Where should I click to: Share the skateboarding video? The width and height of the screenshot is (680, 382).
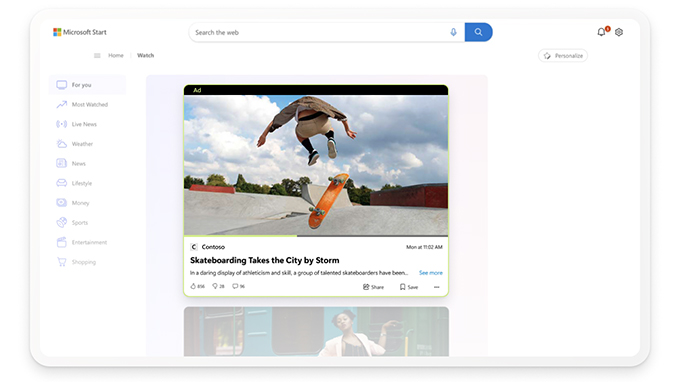[x=373, y=287]
